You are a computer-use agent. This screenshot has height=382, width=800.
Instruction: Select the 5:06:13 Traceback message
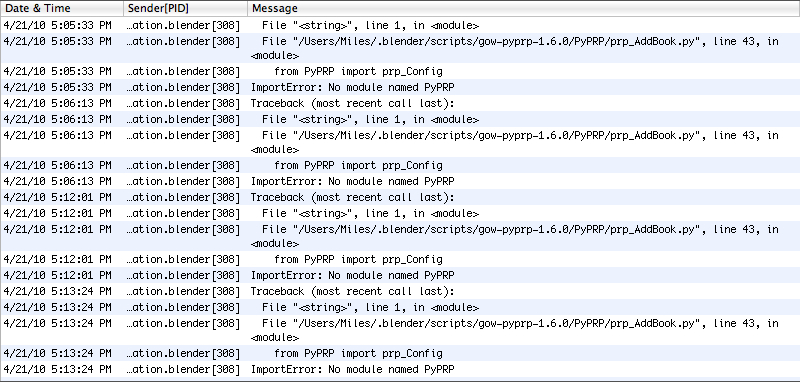[x=353, y=103]
